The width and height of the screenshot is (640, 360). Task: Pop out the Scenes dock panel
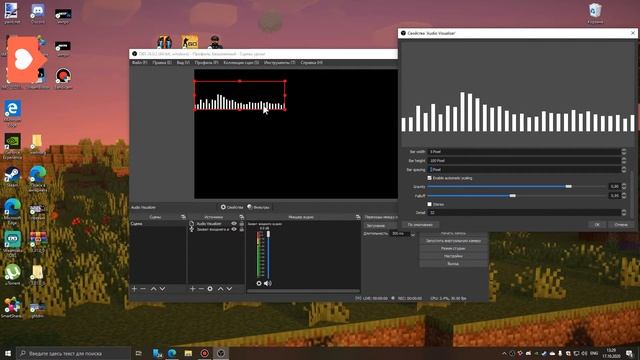click(x=183, y=217)
